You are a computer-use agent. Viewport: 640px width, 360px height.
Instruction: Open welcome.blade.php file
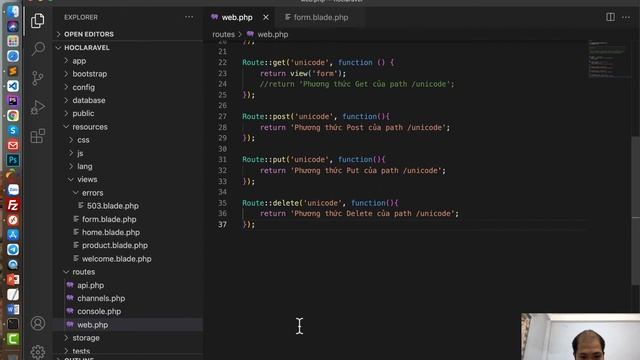pyautogui.click(x=127, y=259)
